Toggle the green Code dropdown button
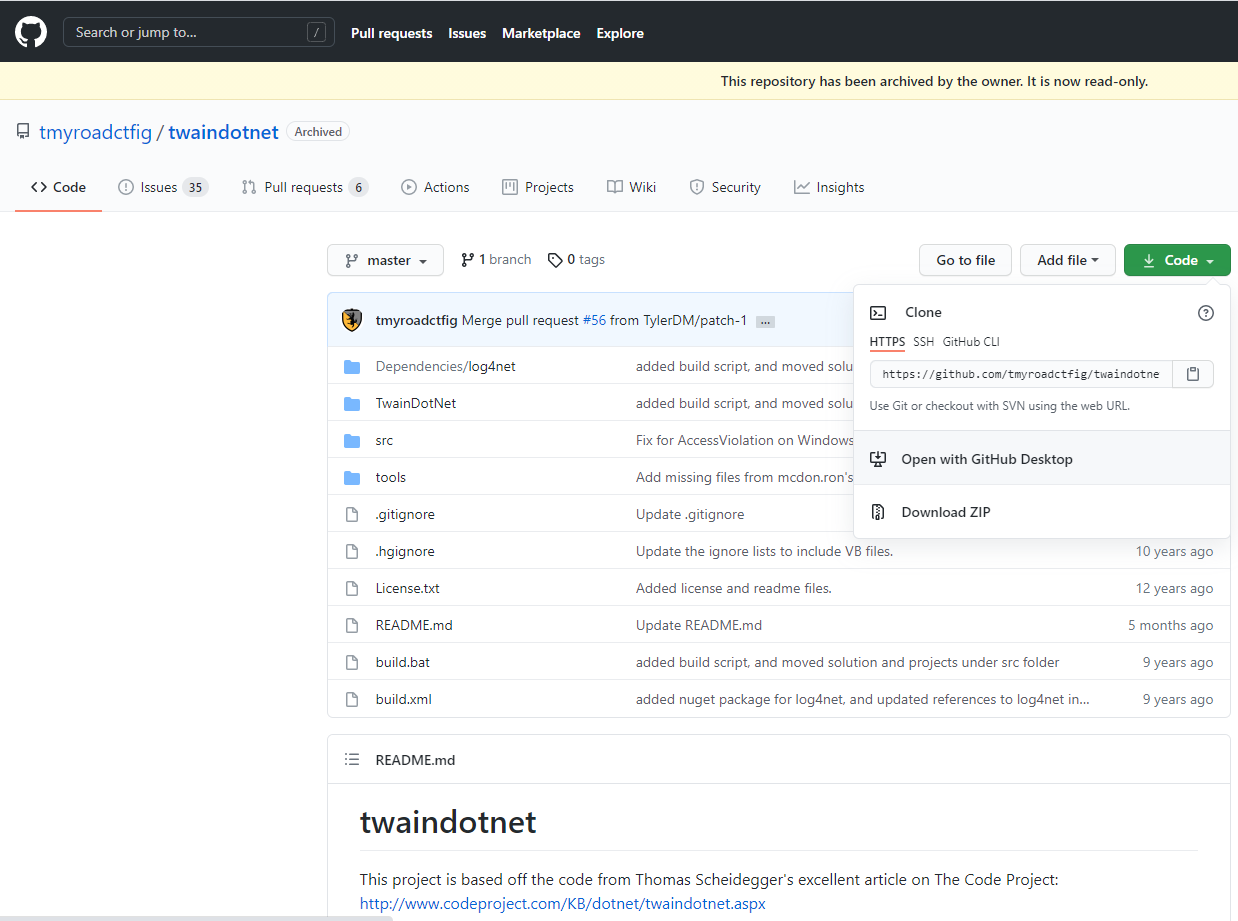 point(1177,260)
